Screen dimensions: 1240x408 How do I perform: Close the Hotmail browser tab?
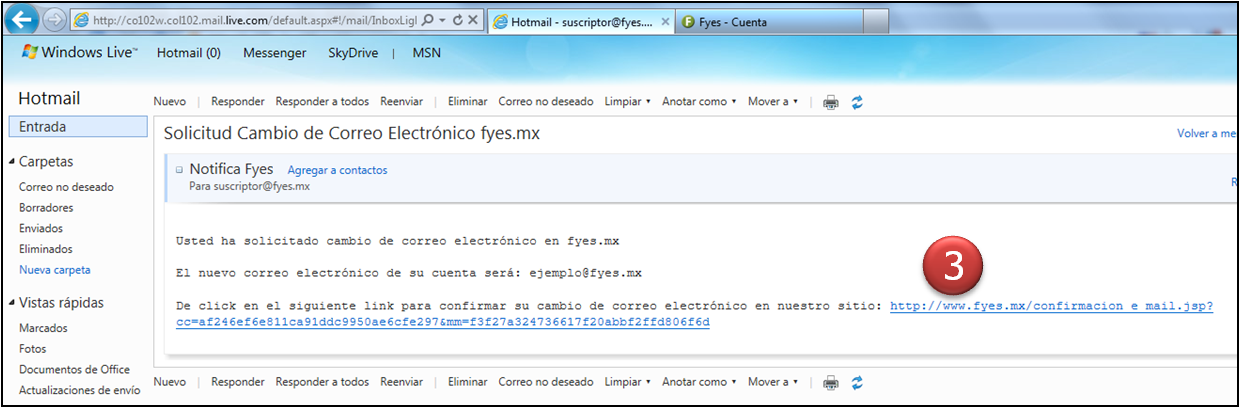666,21
